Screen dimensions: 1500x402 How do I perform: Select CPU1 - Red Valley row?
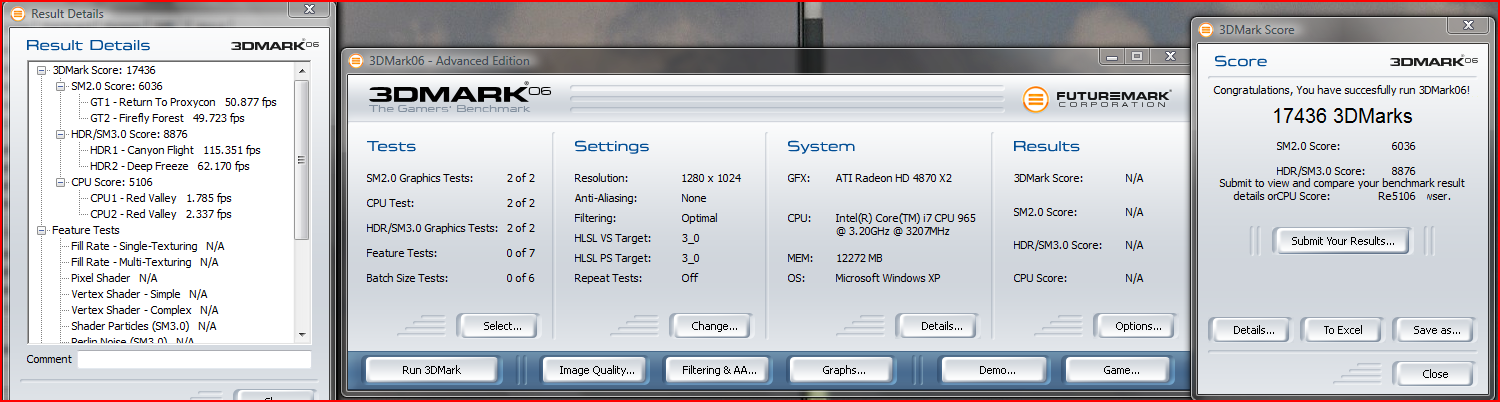[x=160, y=198]
